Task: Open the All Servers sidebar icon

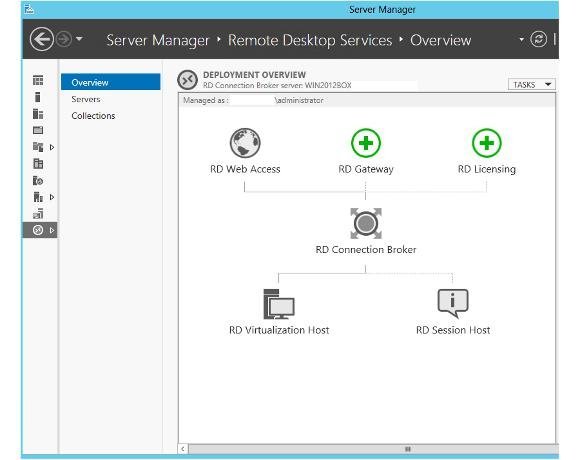Action: [x=38, y=114]
